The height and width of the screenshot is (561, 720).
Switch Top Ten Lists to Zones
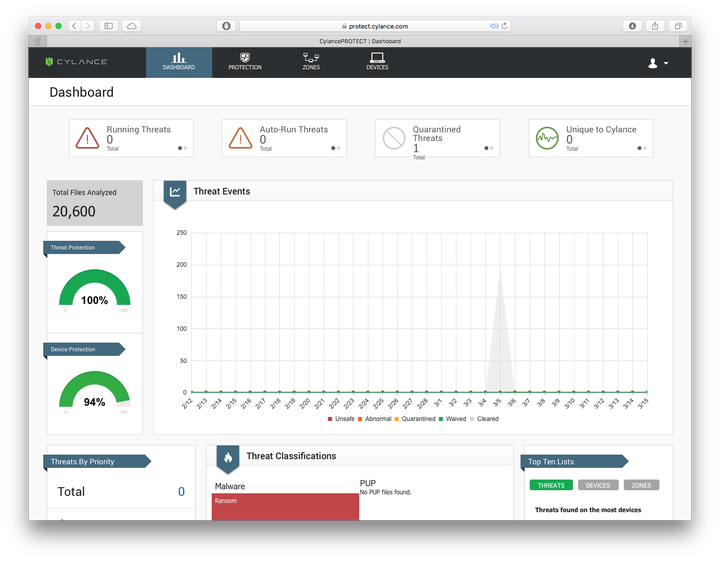(x=641, y=485)
